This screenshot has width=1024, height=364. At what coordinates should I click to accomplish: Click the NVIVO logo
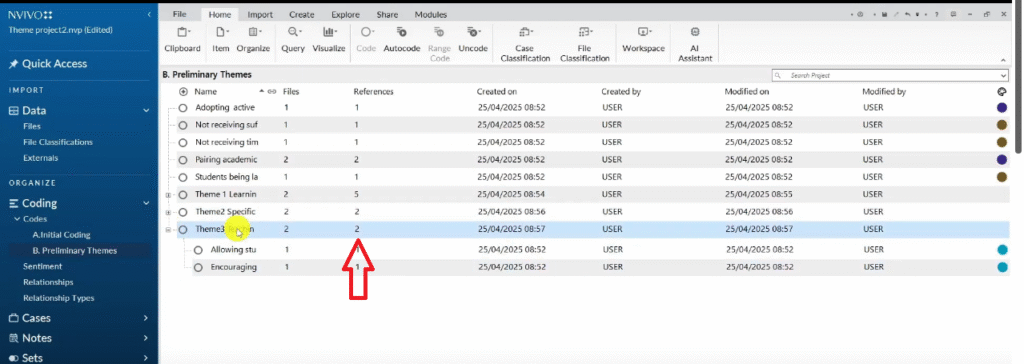pos(30,14)
